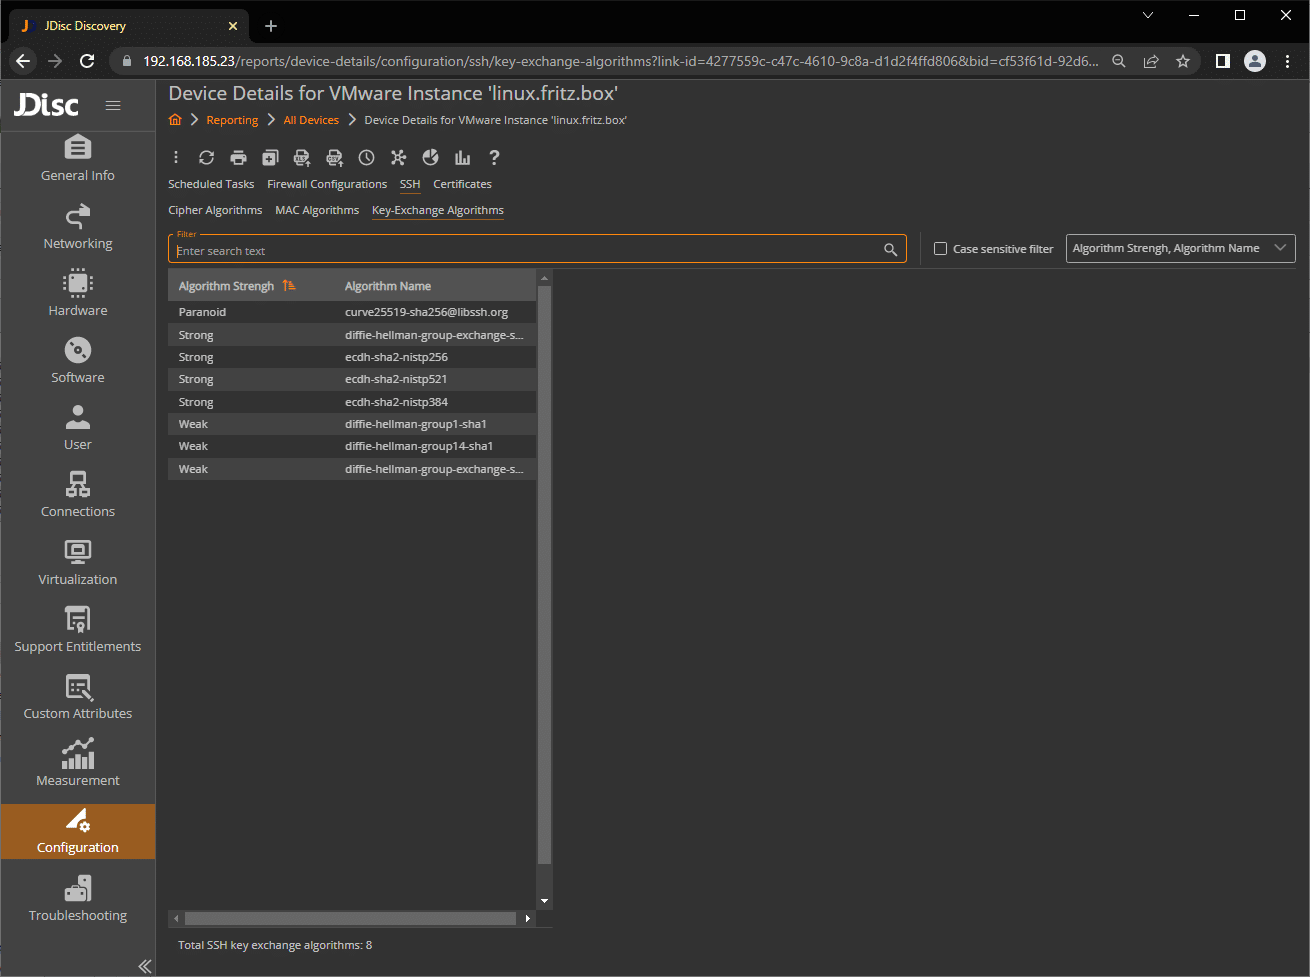
Task: Click the refresh report icon
Action: point(206,158)
